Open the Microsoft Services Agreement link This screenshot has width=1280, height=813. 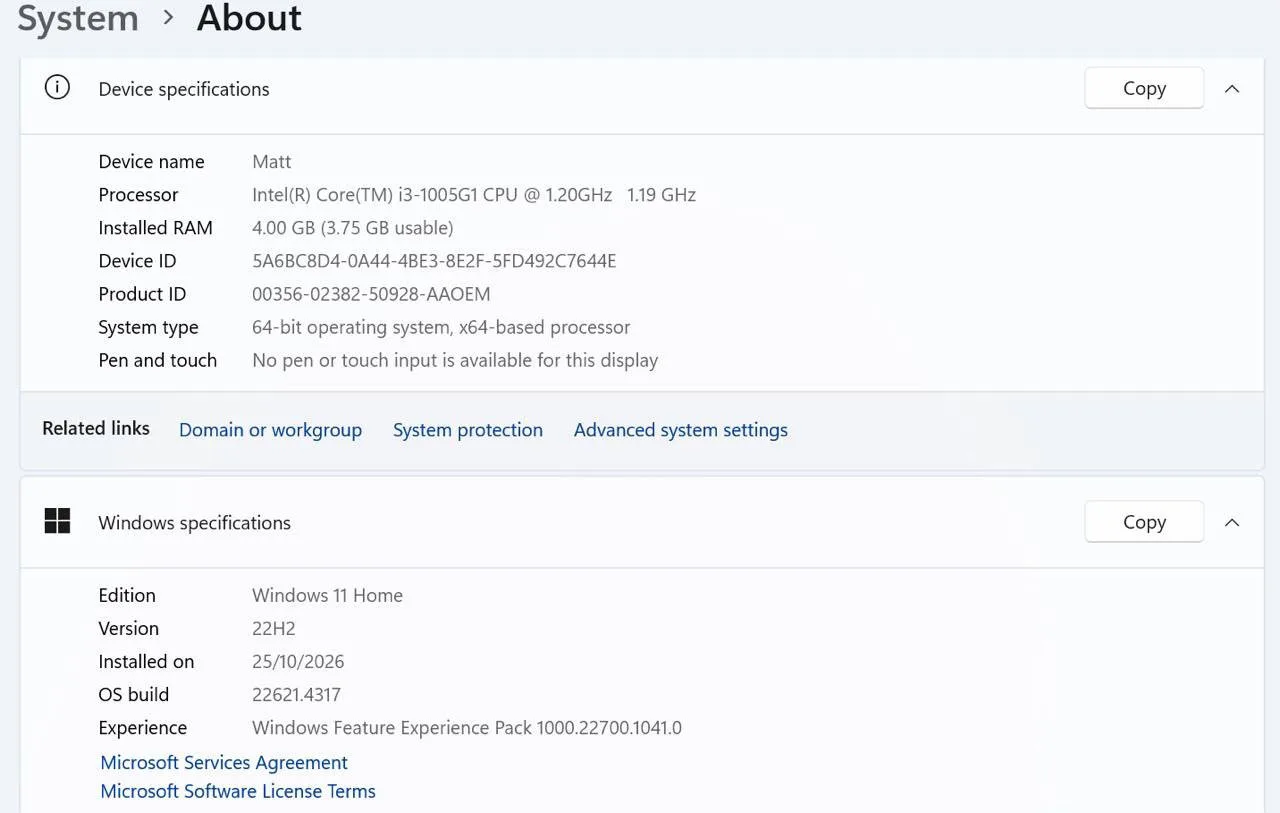click(x=224, y=762)
